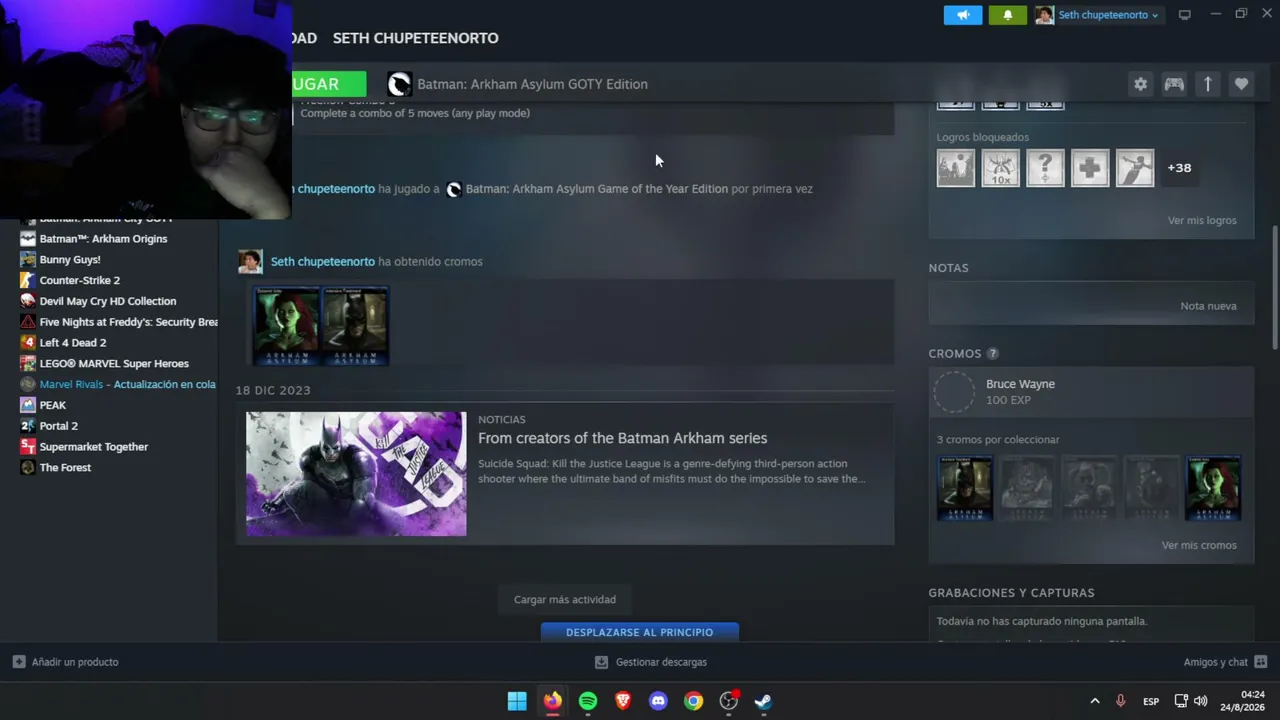Open news headline From creators of Batman Arkham series

point(622,438)
